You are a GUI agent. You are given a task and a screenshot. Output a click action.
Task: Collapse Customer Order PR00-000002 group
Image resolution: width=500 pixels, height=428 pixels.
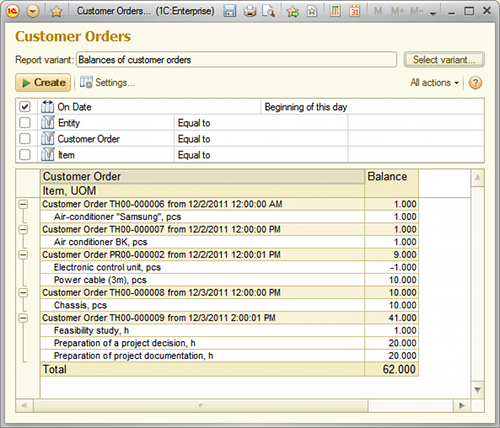(23, 255)
